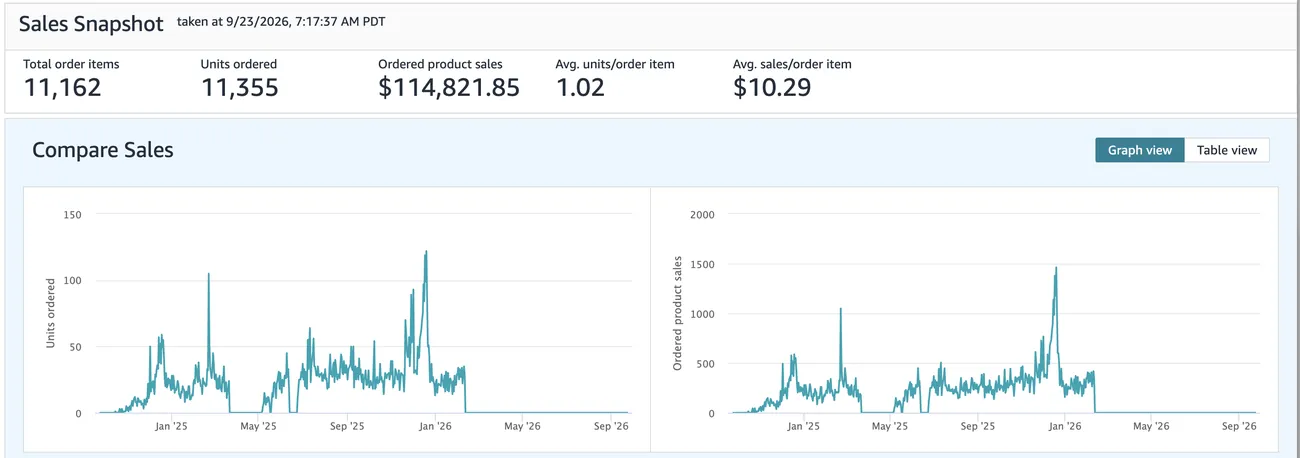Click the 2000 y-axis label on sales chart
The height and width of the screenshot is (458, 1300).
(703, 215)
